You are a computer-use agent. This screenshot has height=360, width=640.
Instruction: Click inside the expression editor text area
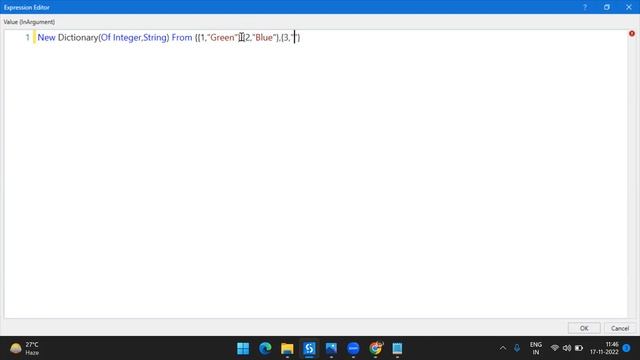pyautogui.click(x=316, y=173)
